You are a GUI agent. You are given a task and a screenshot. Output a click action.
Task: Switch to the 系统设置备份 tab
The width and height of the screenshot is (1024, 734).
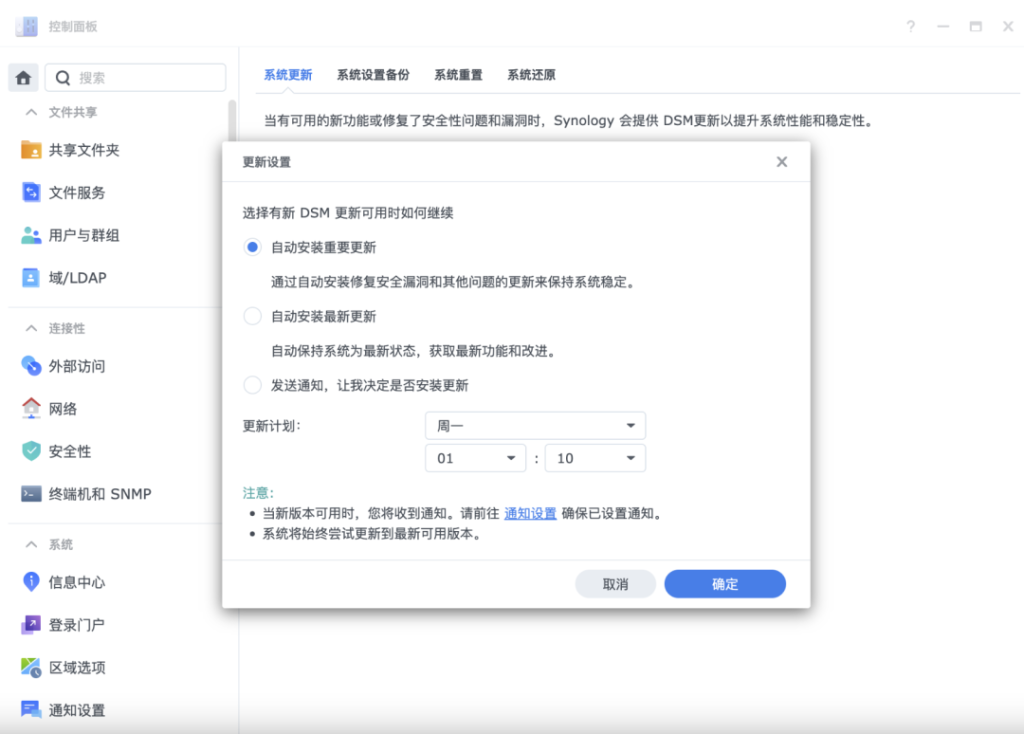pyautogui.click(x=373, y=75)
